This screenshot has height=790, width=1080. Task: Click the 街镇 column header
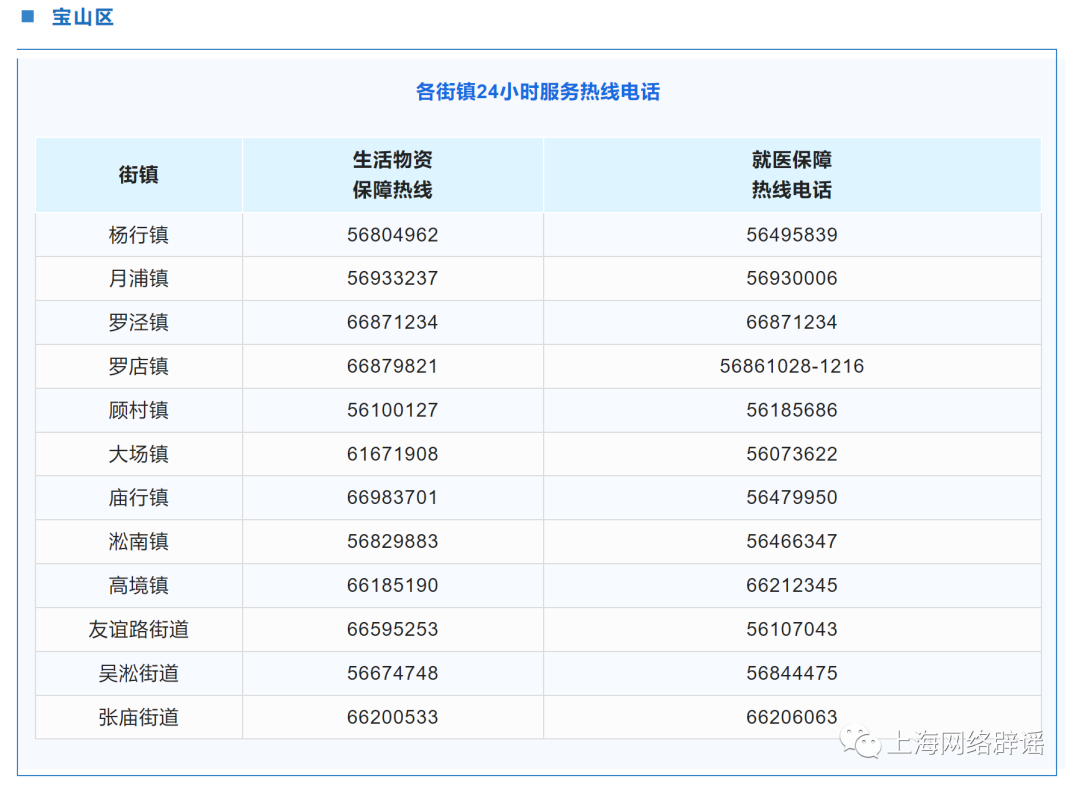138,174
